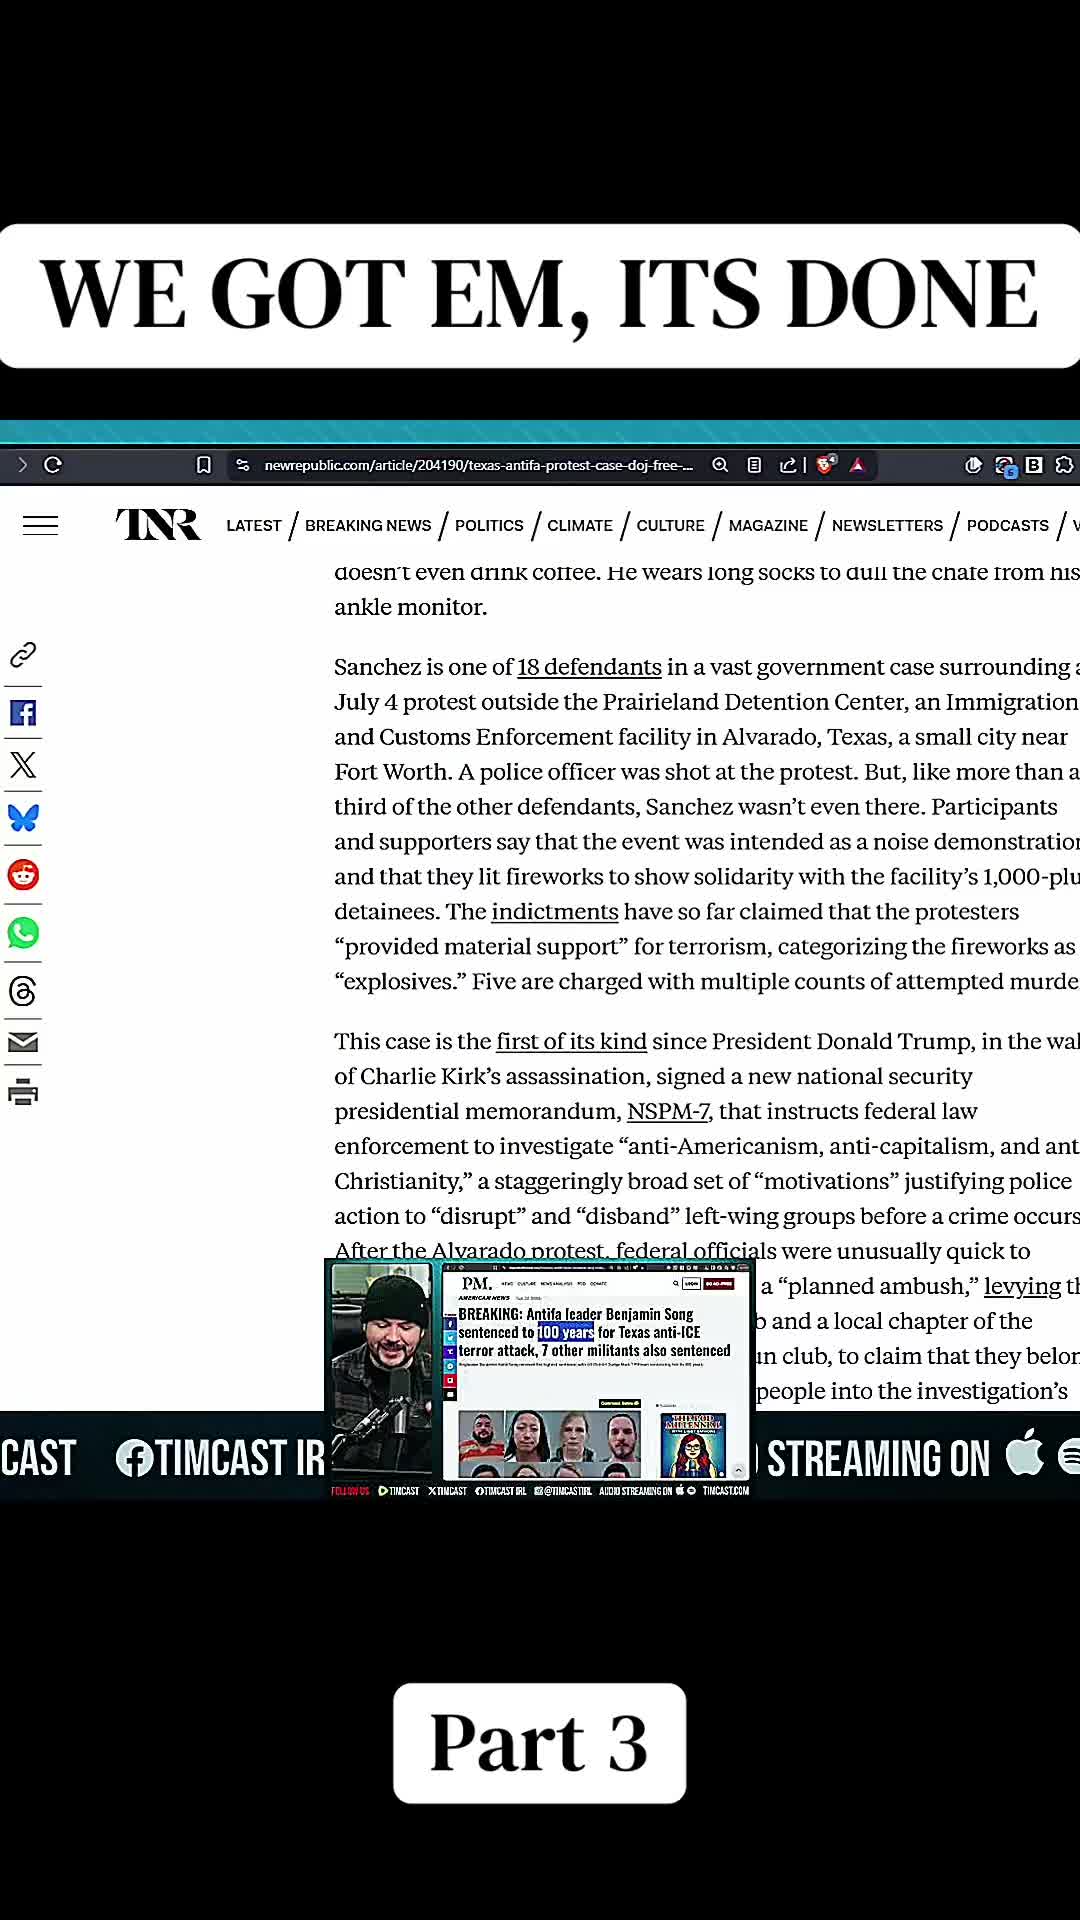The image size is (1080, 1920).
Task: Follow the "first of its kind" link
Action: [572, 1042]
